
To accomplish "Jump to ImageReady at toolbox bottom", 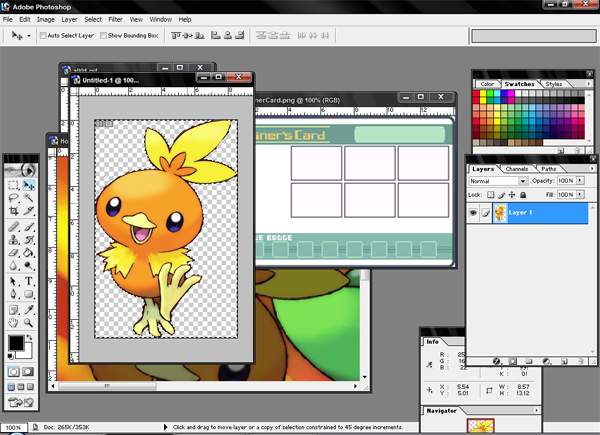I will point(21,402).
